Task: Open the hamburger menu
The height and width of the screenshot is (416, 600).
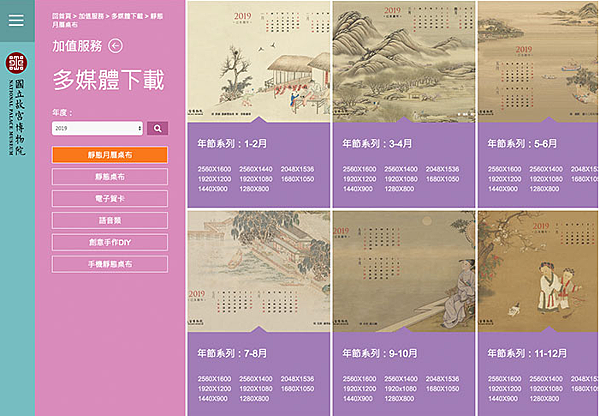Action: 16,20
